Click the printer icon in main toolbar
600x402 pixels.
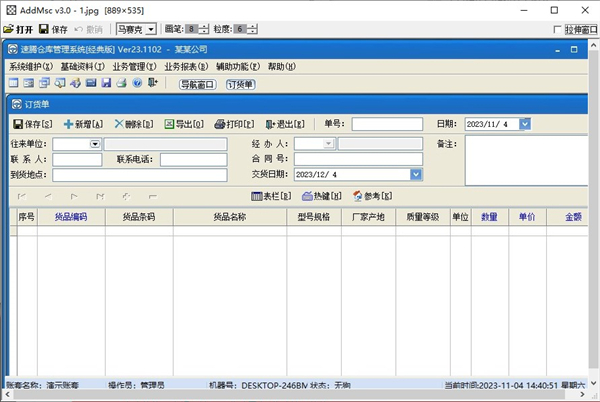click(121, 83)
